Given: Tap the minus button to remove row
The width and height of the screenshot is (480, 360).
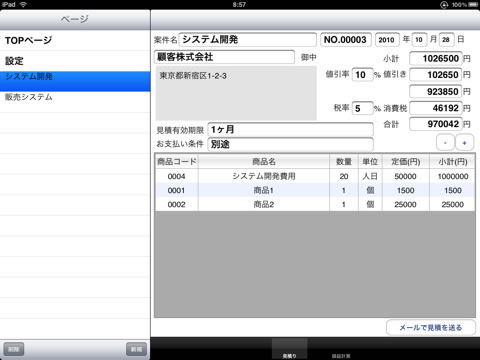Looking at the screenshot, I should click(x=445, y=143).
